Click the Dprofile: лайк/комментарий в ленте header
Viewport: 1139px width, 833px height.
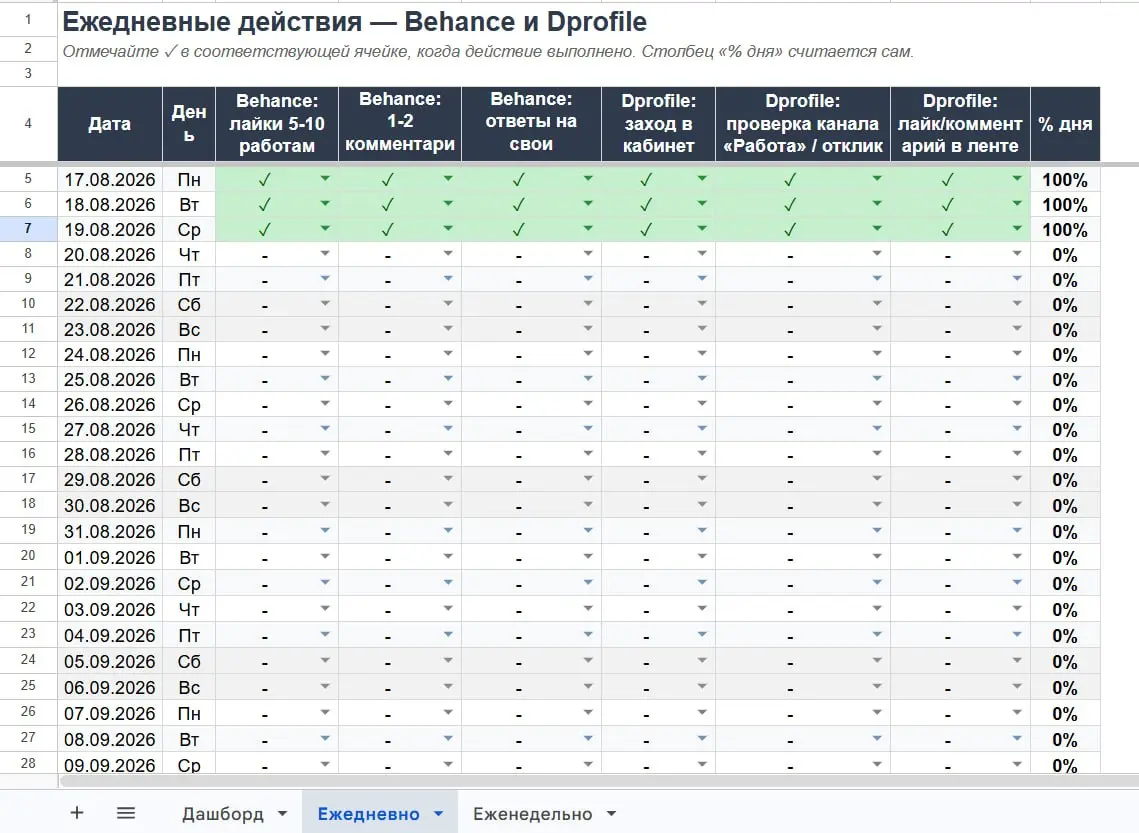coord(960,124)
